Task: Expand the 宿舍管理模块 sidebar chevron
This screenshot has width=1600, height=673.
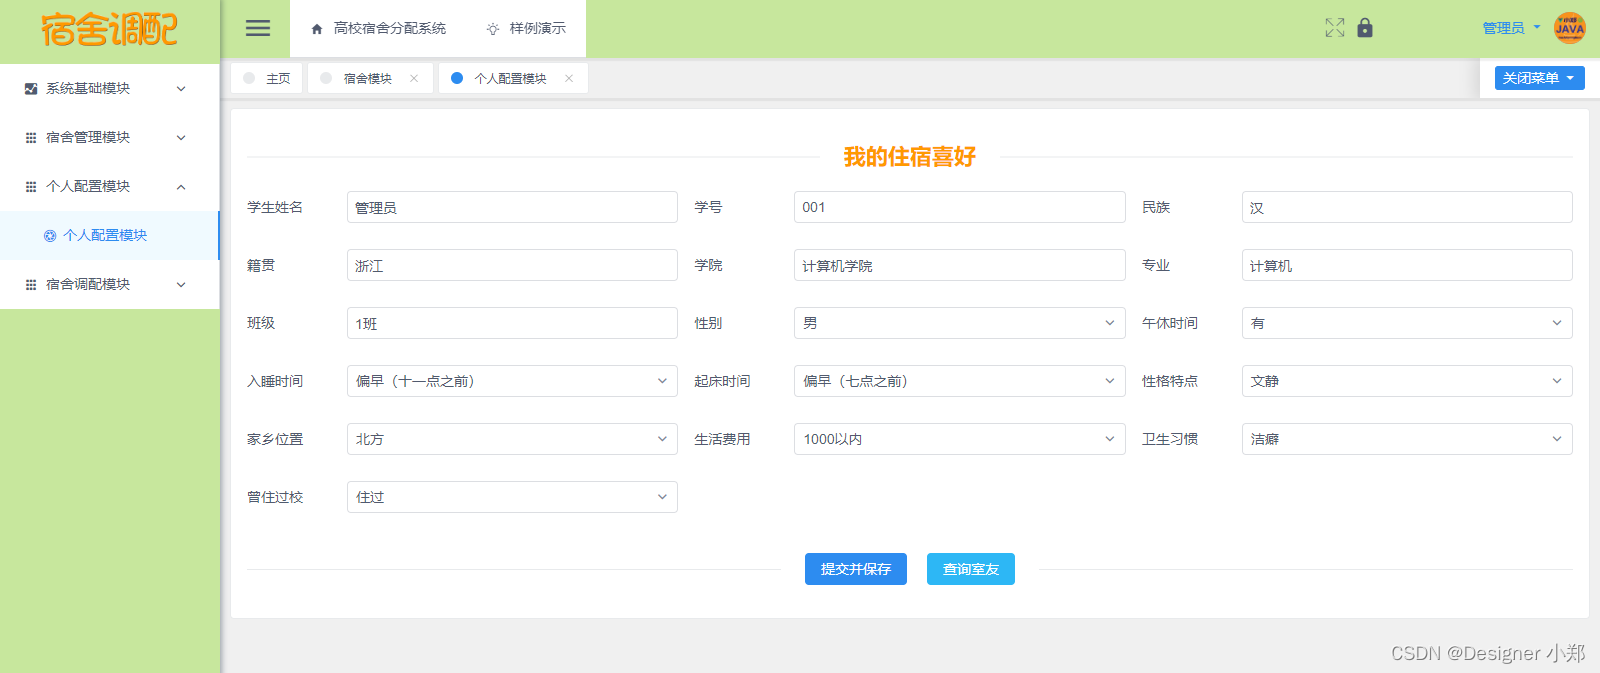Action: (x=181, y=138)
